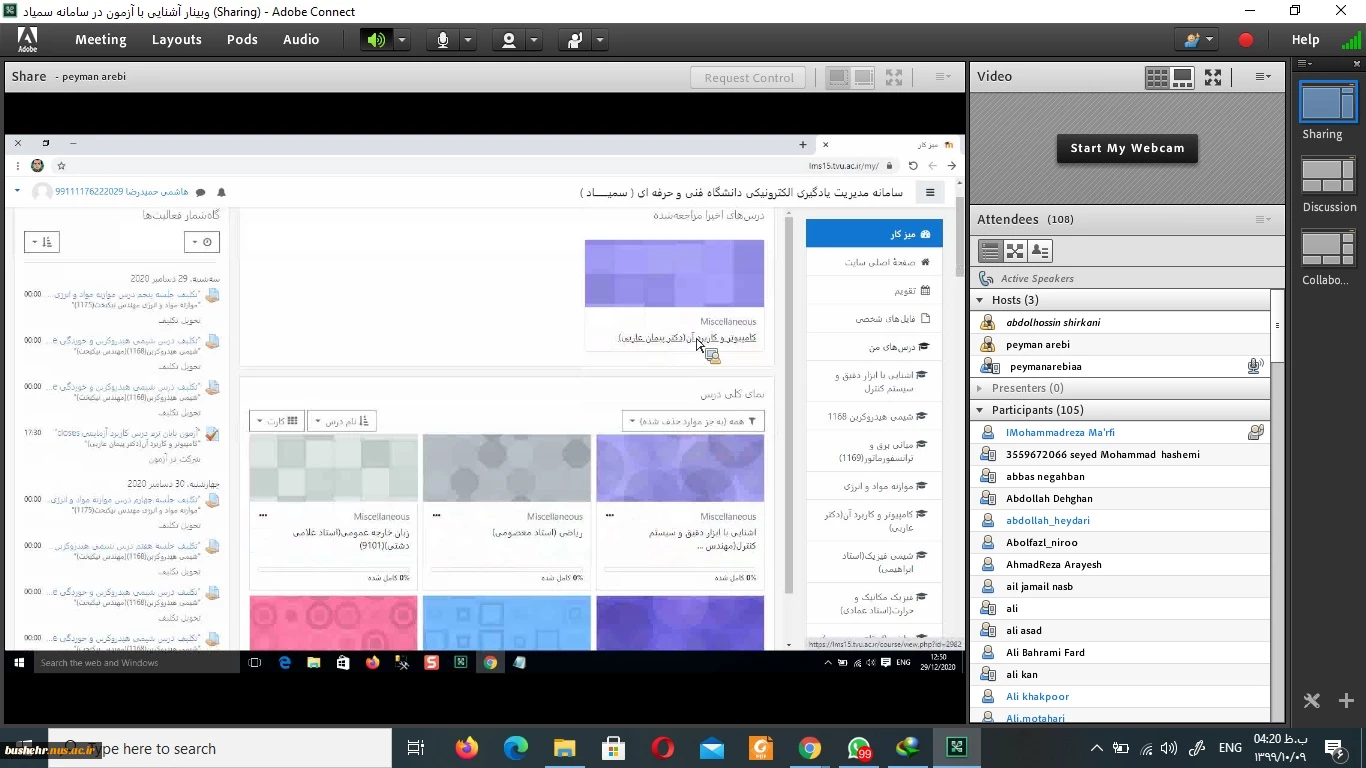Collapse the Hosts (3) group
Viewport: 1366px width, 768px height.
coord(980,300)
